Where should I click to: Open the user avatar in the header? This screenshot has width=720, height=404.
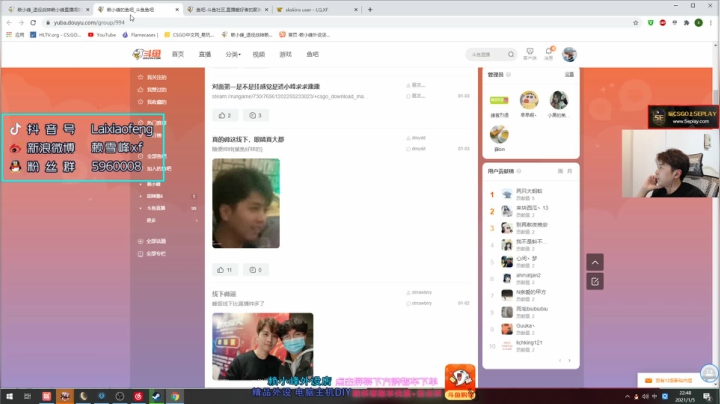[x=569, y=54]
